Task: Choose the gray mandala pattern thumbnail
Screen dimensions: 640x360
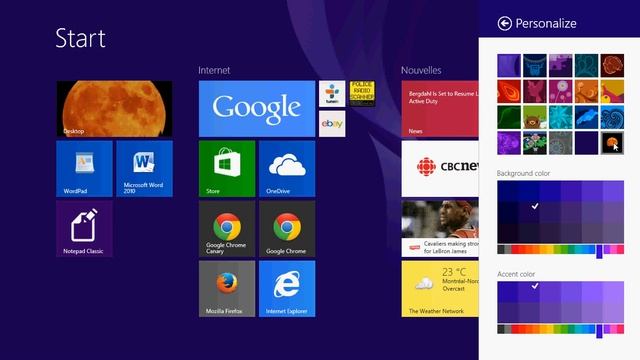Action: click(560, 143)
